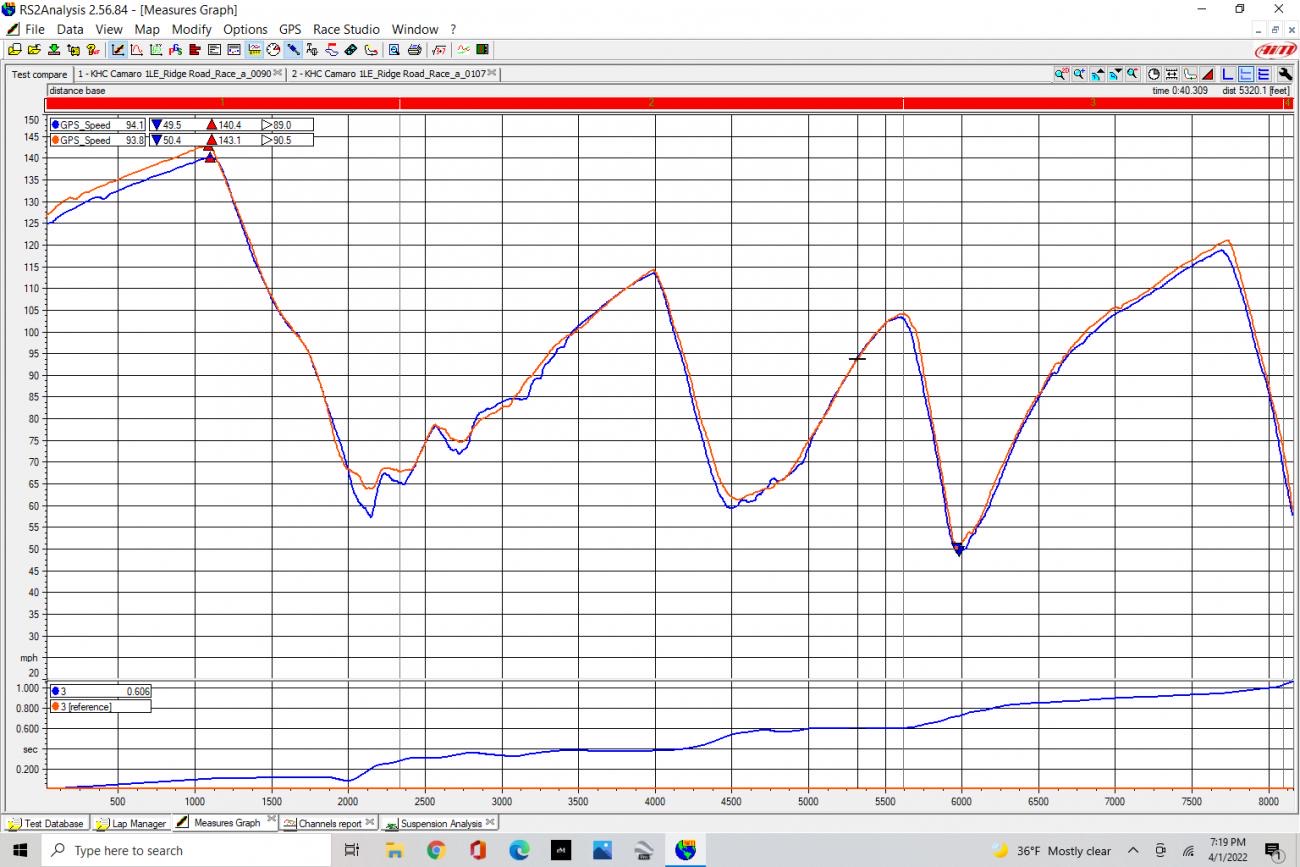Click the histogram curve toolbar icon

[x=137, y=49]
